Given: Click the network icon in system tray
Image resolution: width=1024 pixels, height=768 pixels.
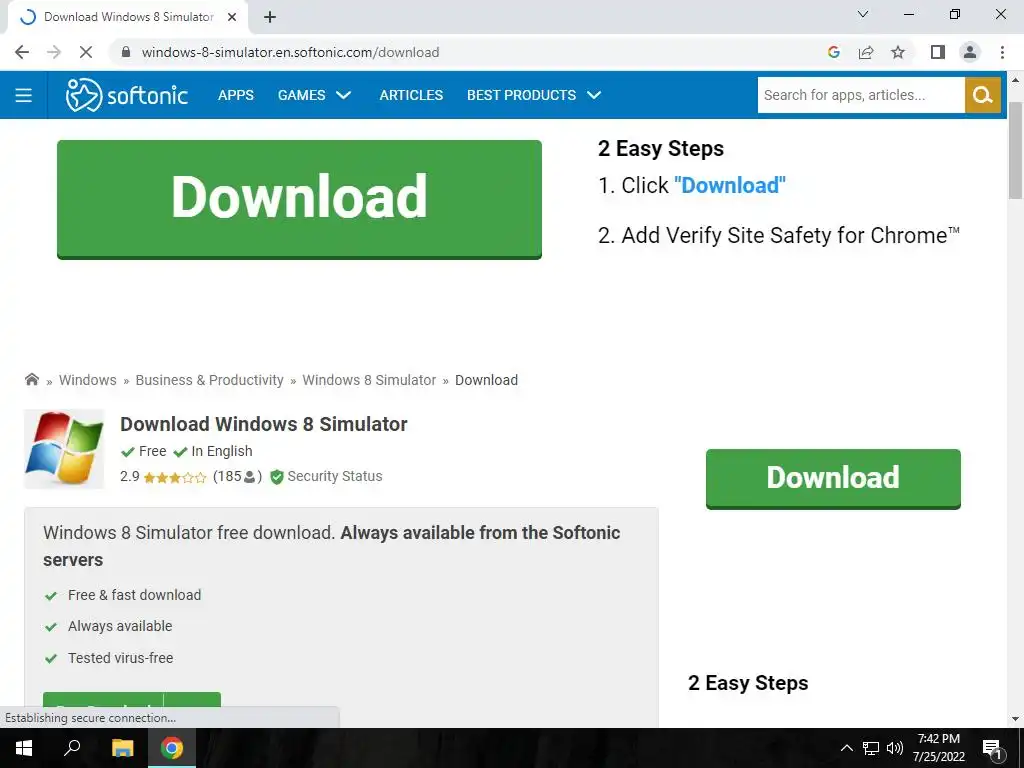Looking at the screenshot, I should tap(871, 748).
